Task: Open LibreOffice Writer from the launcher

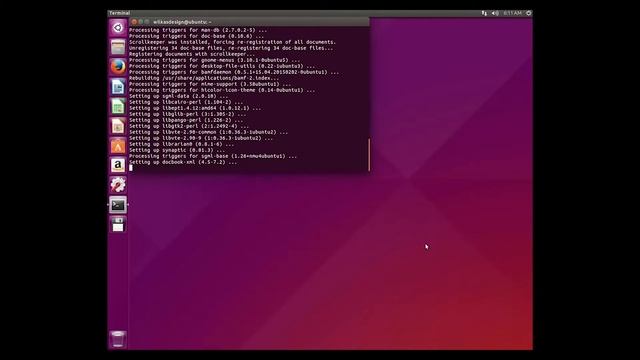Action: [x=118, y=87]
